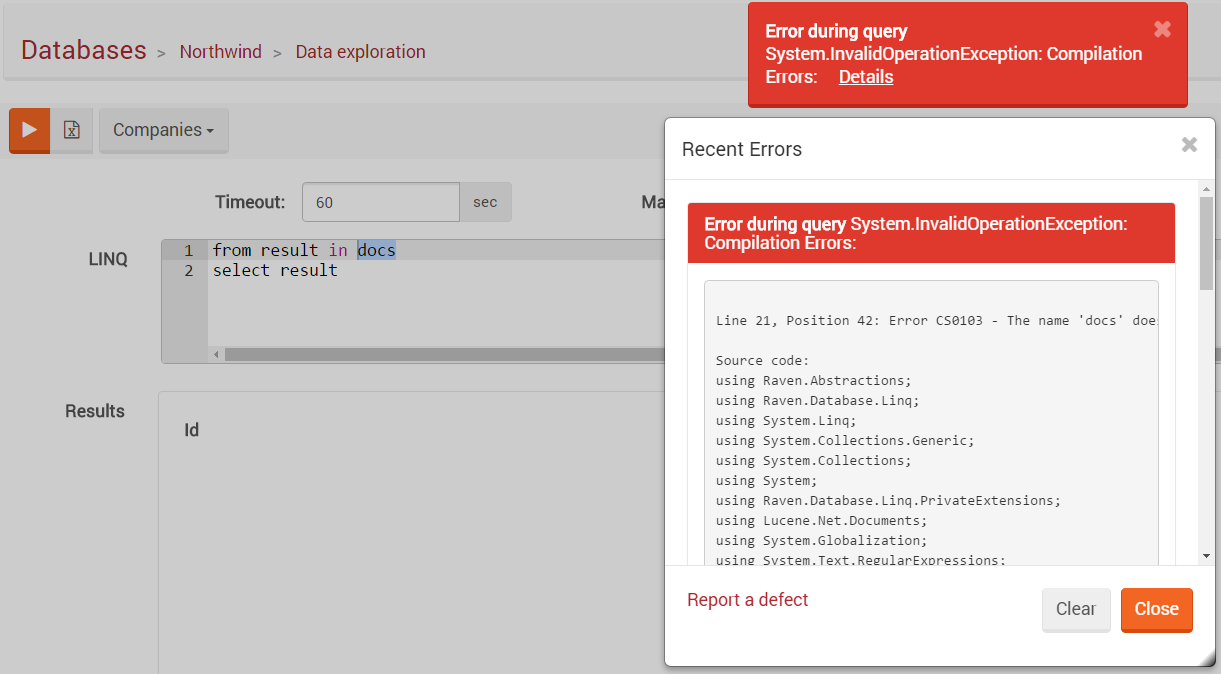1221x674 pixels.
Task: Click 'using System.Linq;' source line
Action: click(x=786, y=421)
